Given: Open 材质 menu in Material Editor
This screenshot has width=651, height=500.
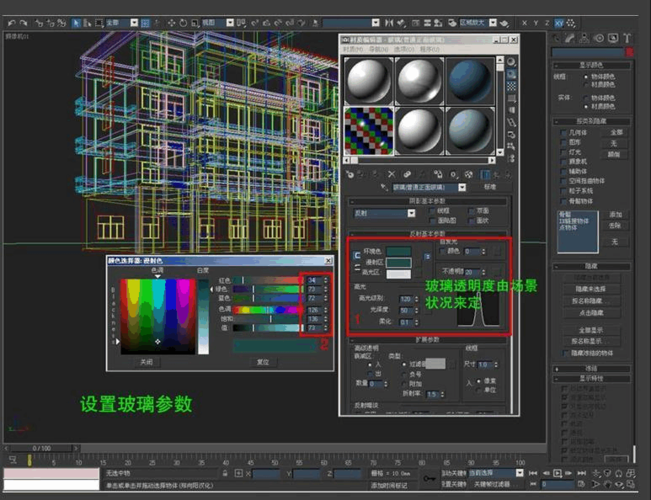Looking at the screenshot, I should (354, 49).
